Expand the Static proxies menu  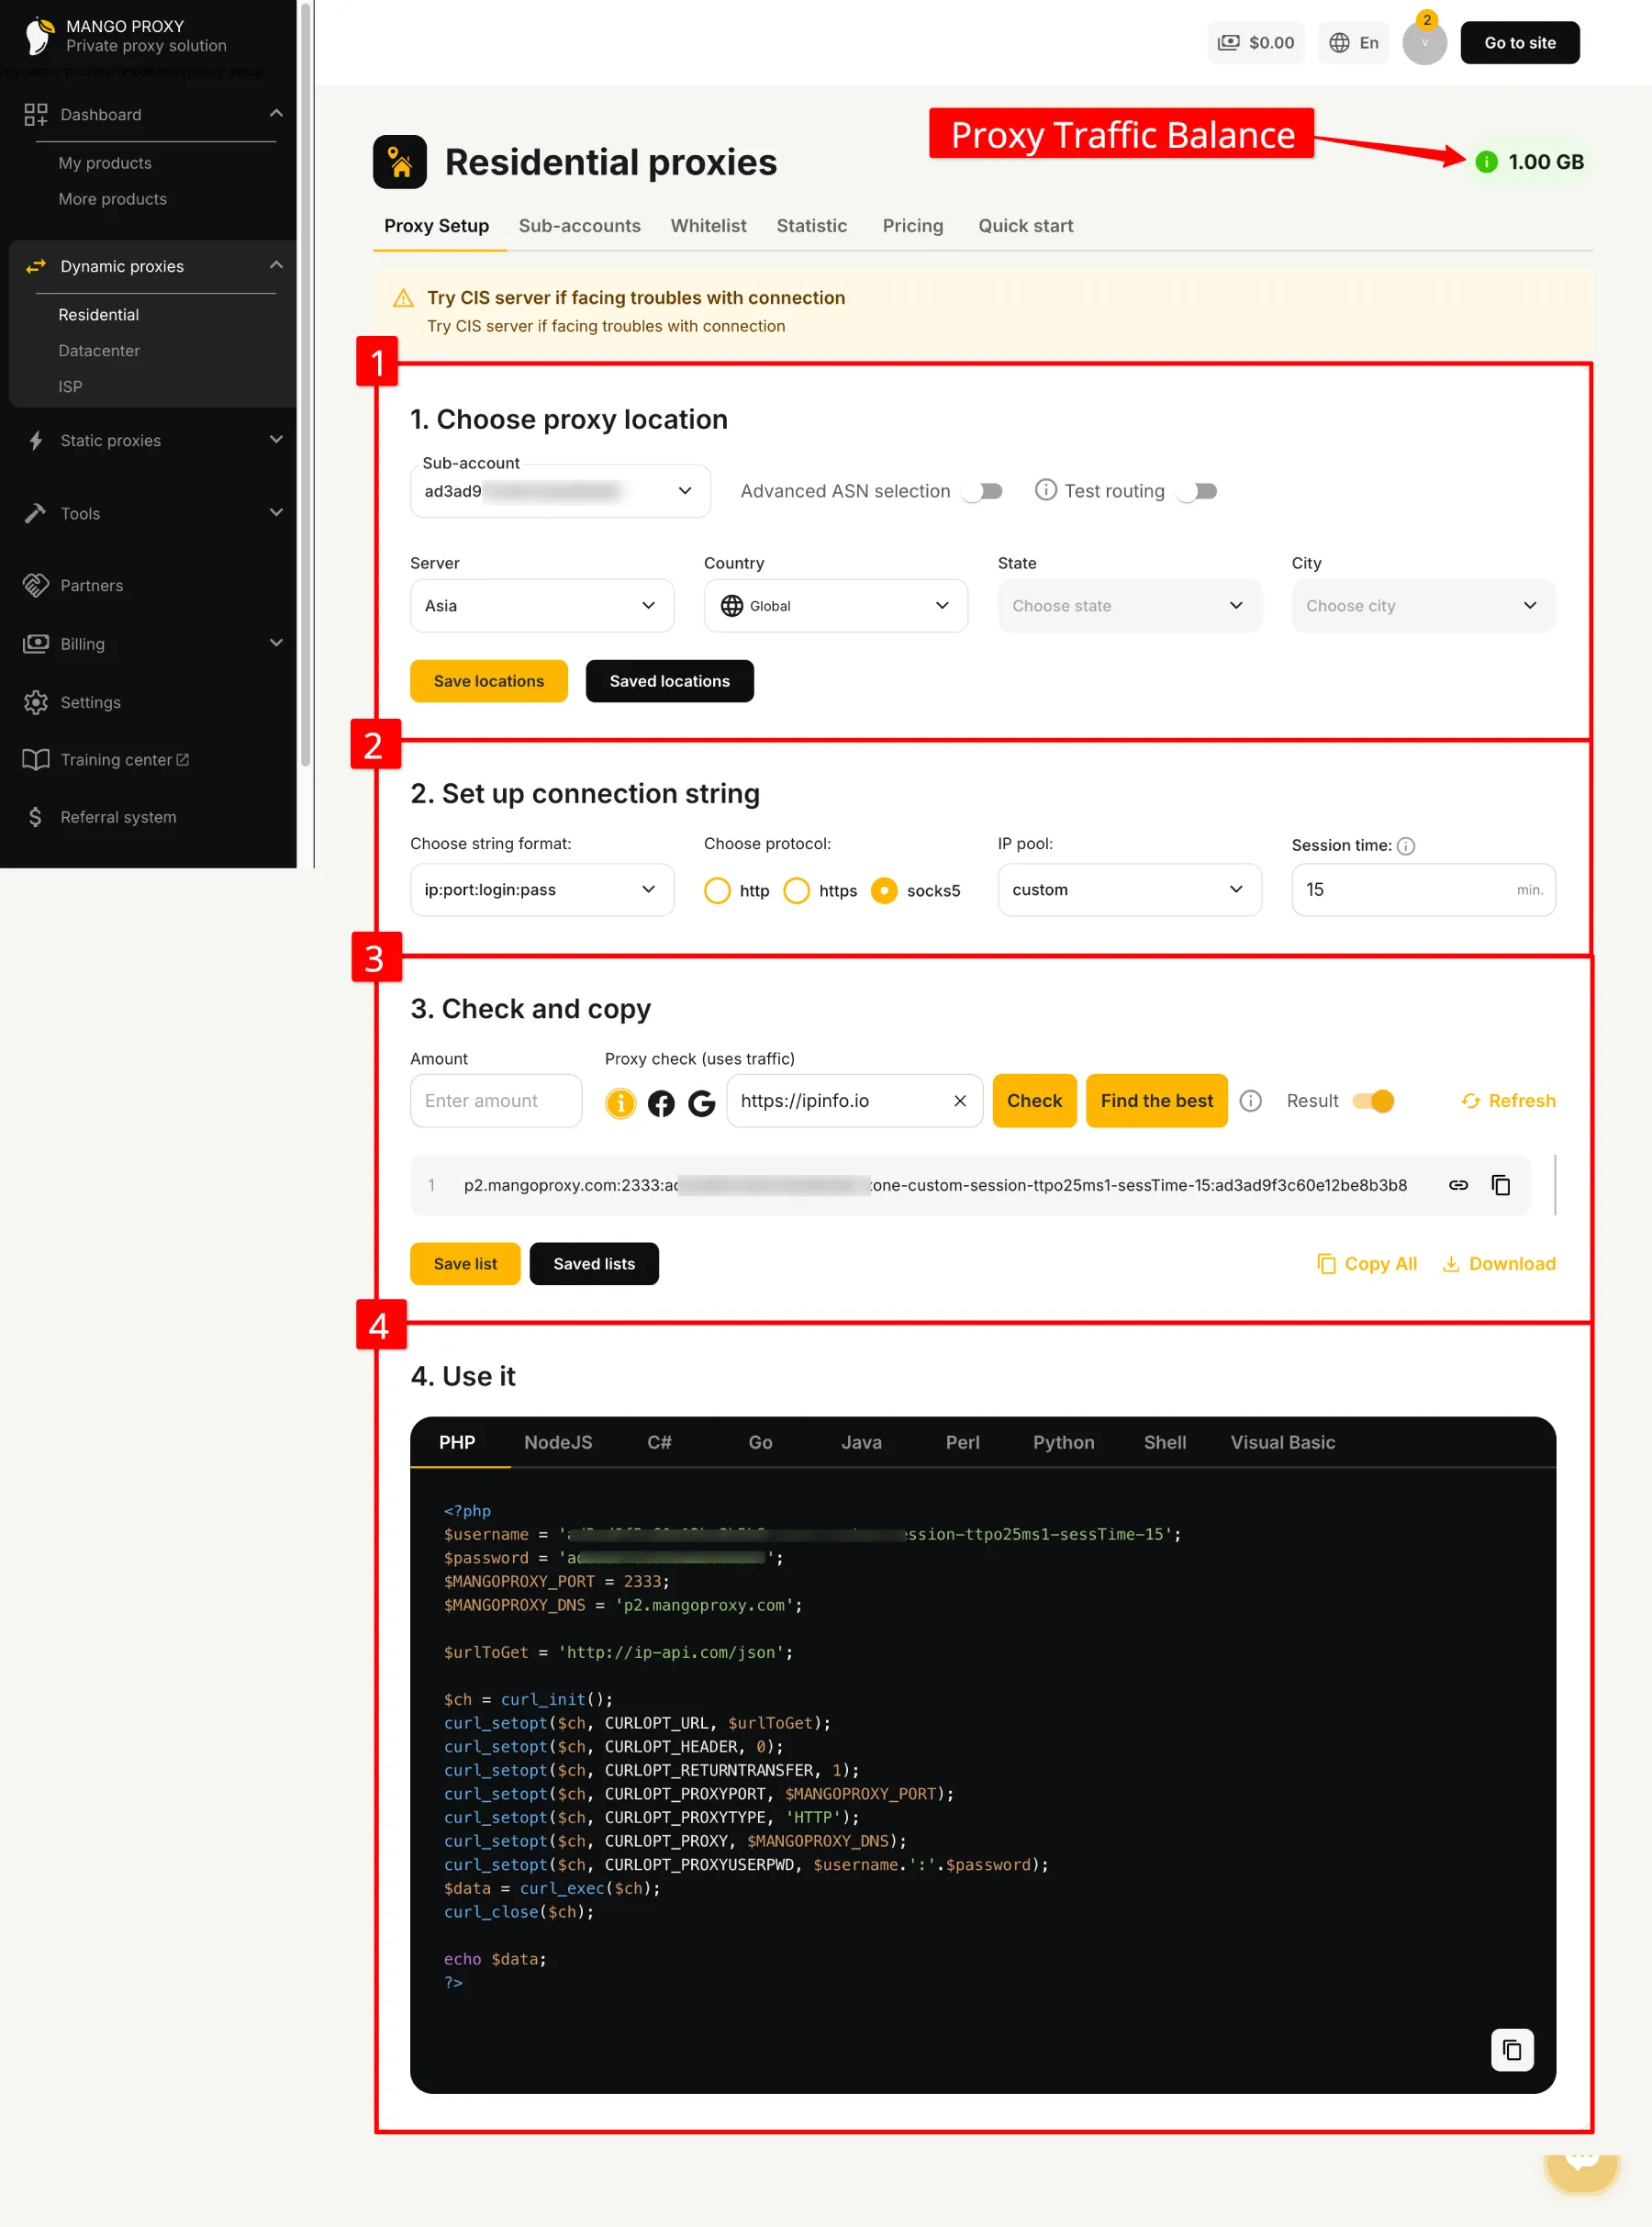point(276,440)
